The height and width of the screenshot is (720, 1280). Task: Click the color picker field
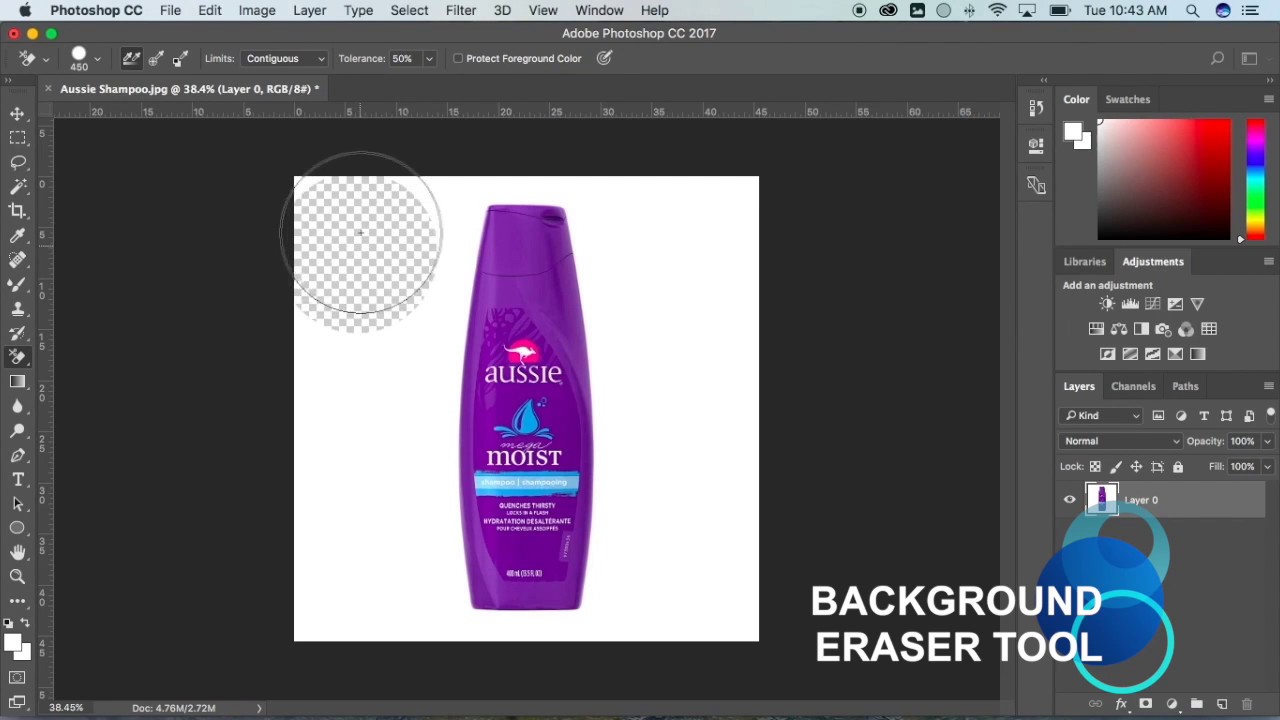(1164, 180)
